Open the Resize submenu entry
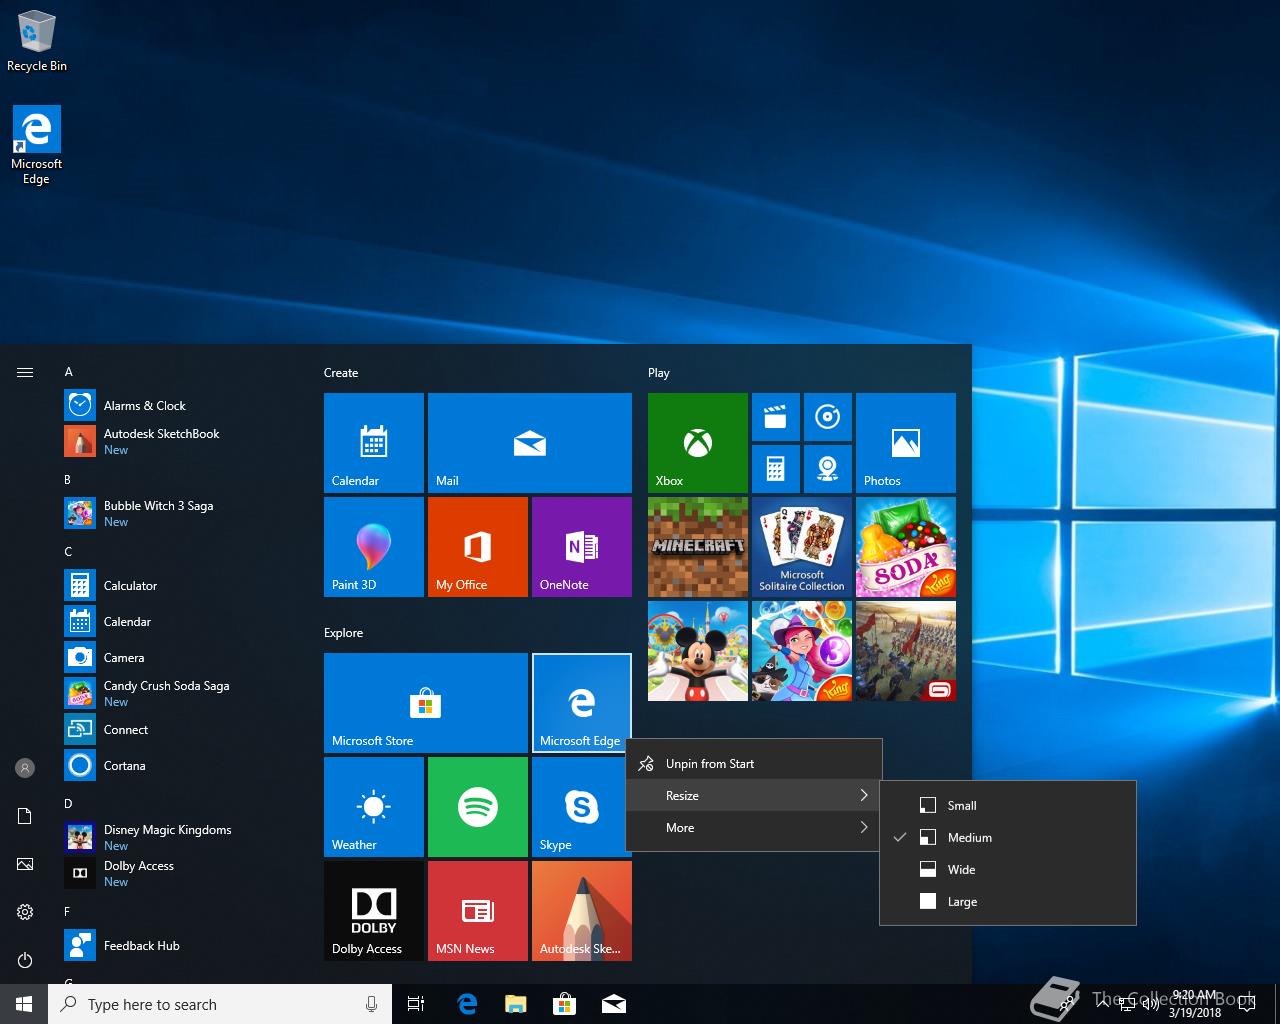 point(754,796)
